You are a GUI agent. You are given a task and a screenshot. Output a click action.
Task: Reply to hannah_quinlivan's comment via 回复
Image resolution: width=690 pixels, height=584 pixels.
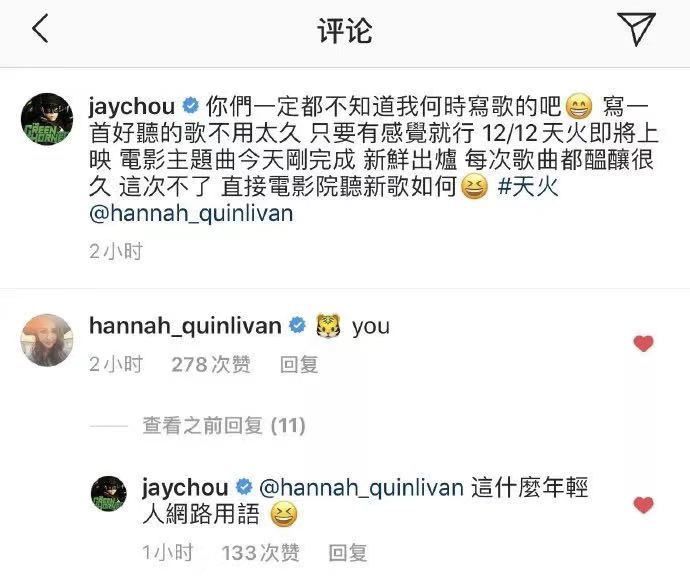[x=299, y=365]
